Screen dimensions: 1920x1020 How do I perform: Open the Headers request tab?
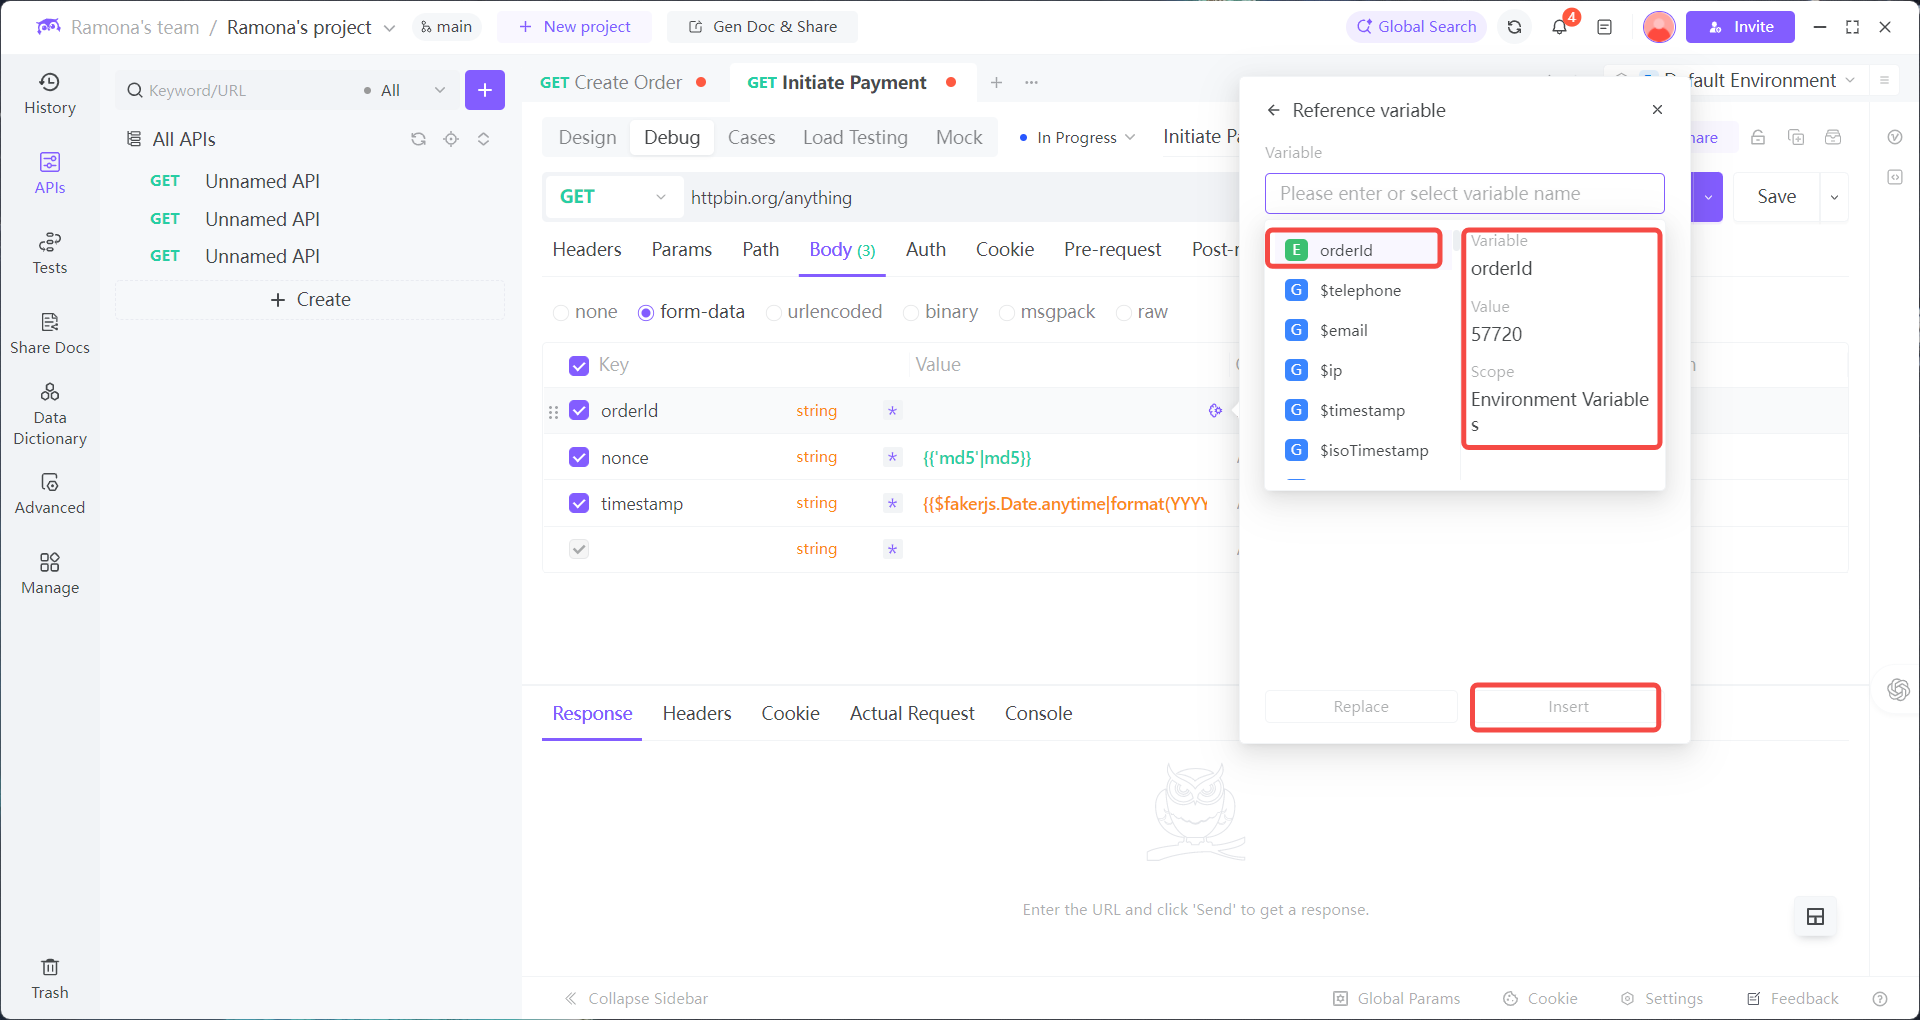587,249
